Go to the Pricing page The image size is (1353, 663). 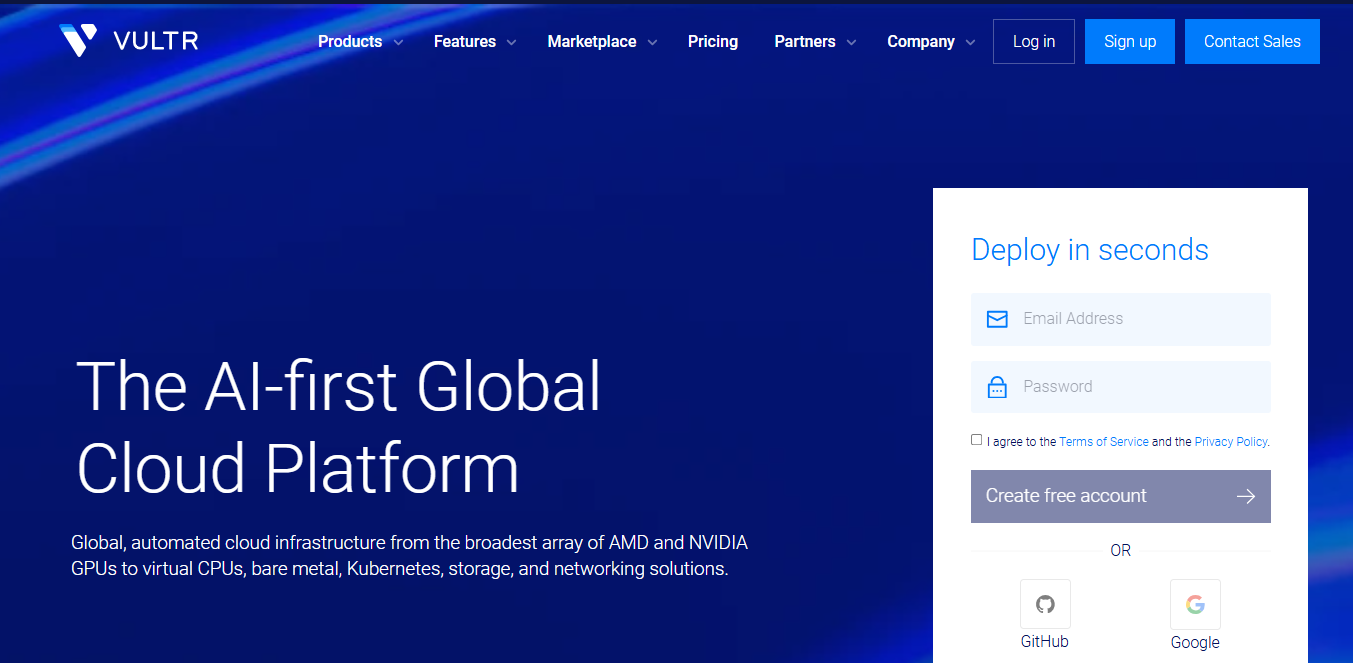[713, 42]
